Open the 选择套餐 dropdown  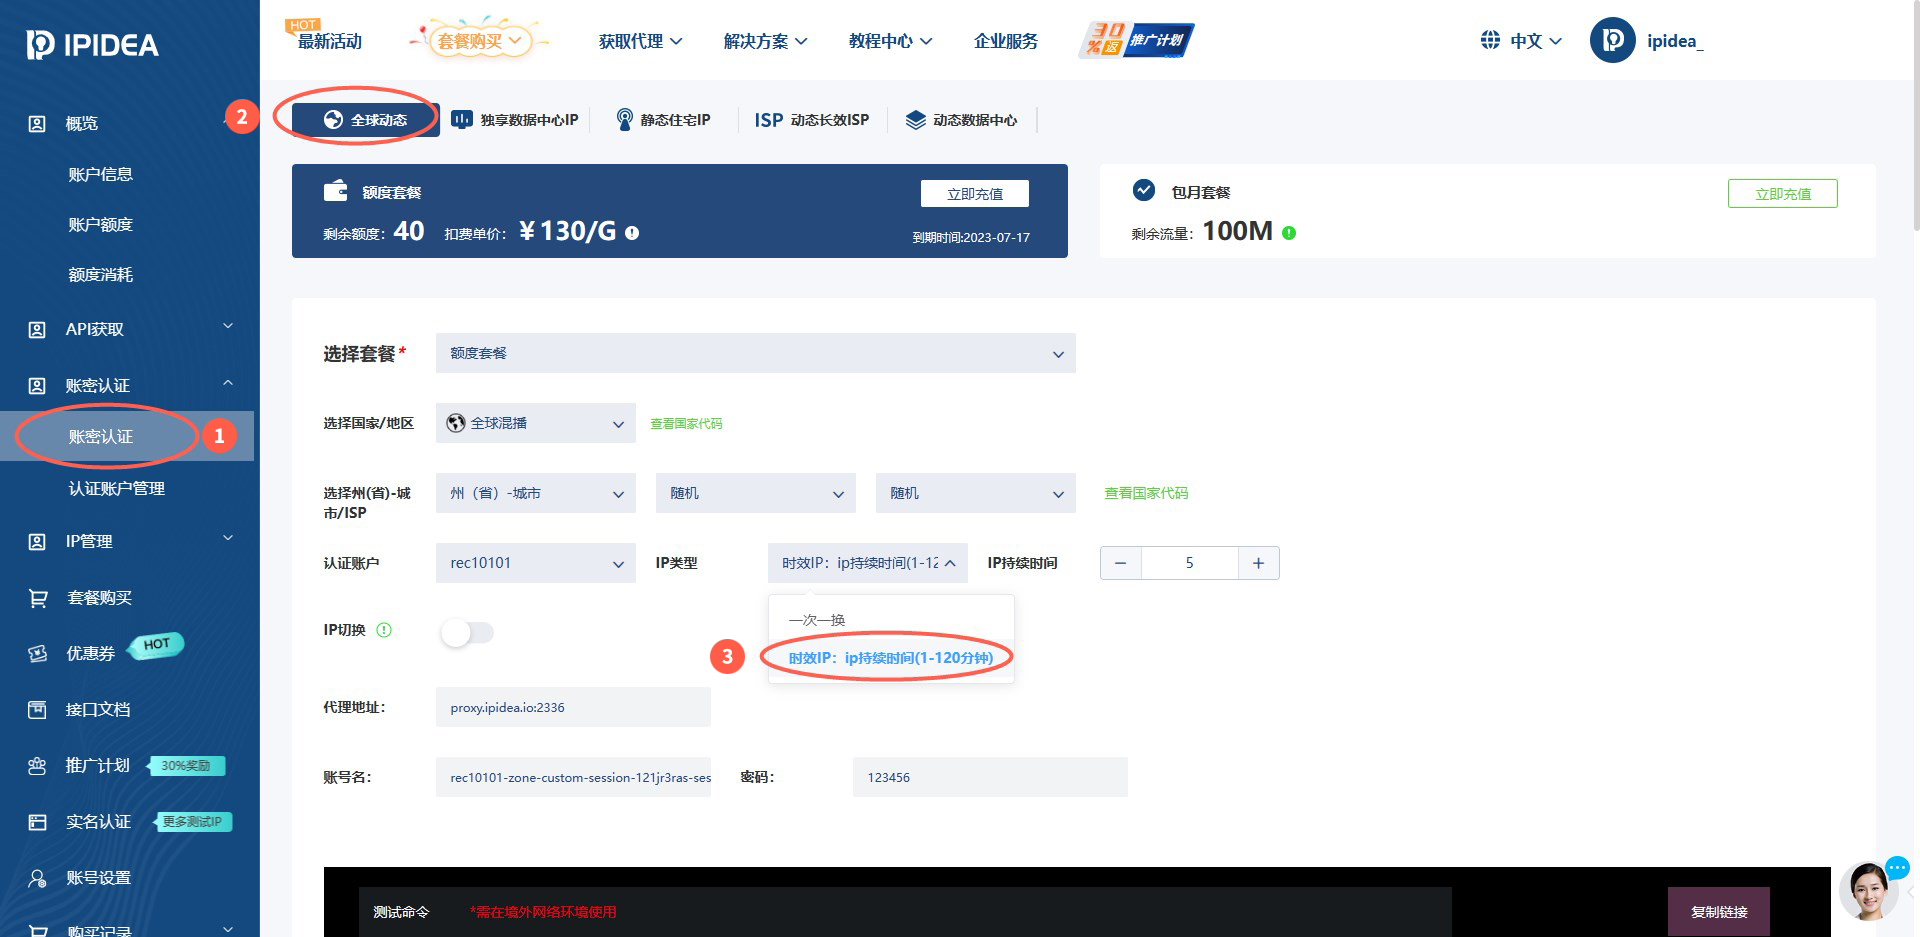coord(756,353)
